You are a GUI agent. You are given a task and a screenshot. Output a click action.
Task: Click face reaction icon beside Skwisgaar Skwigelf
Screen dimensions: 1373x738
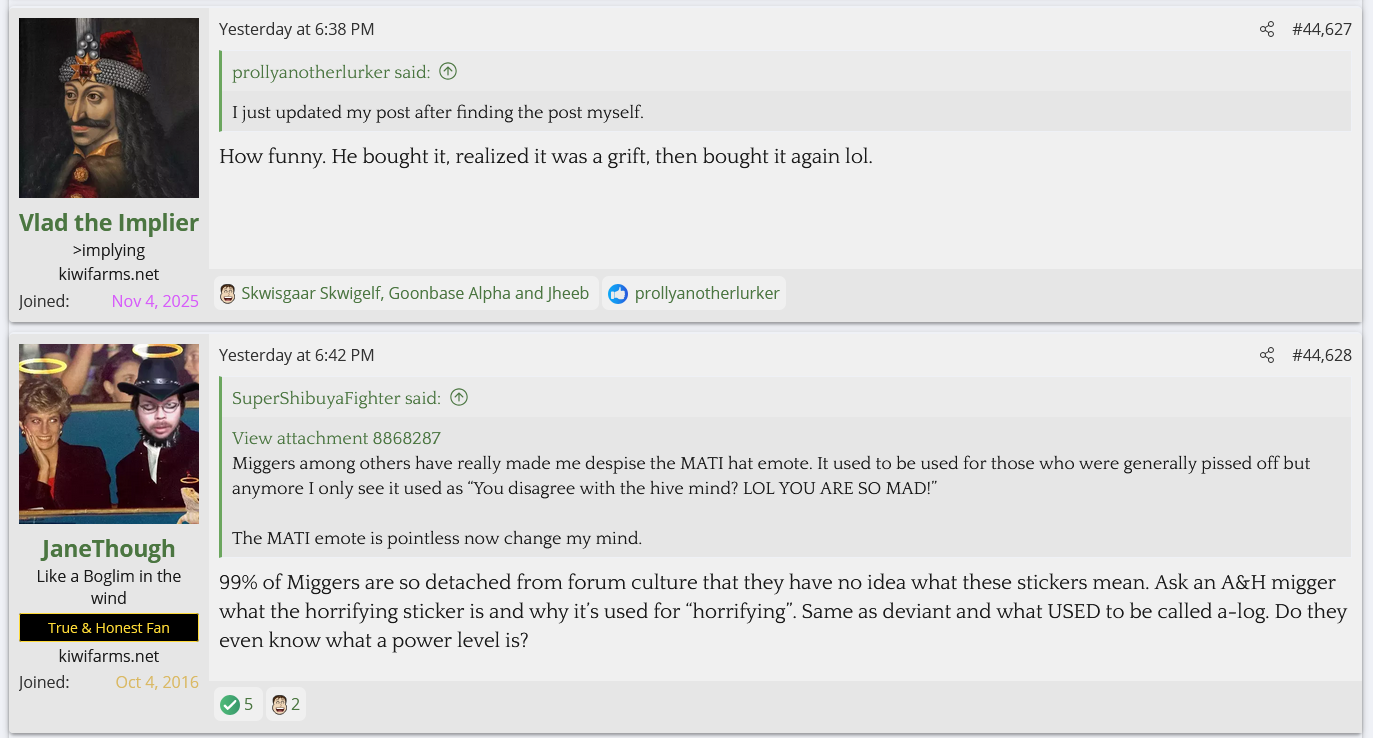228,294
